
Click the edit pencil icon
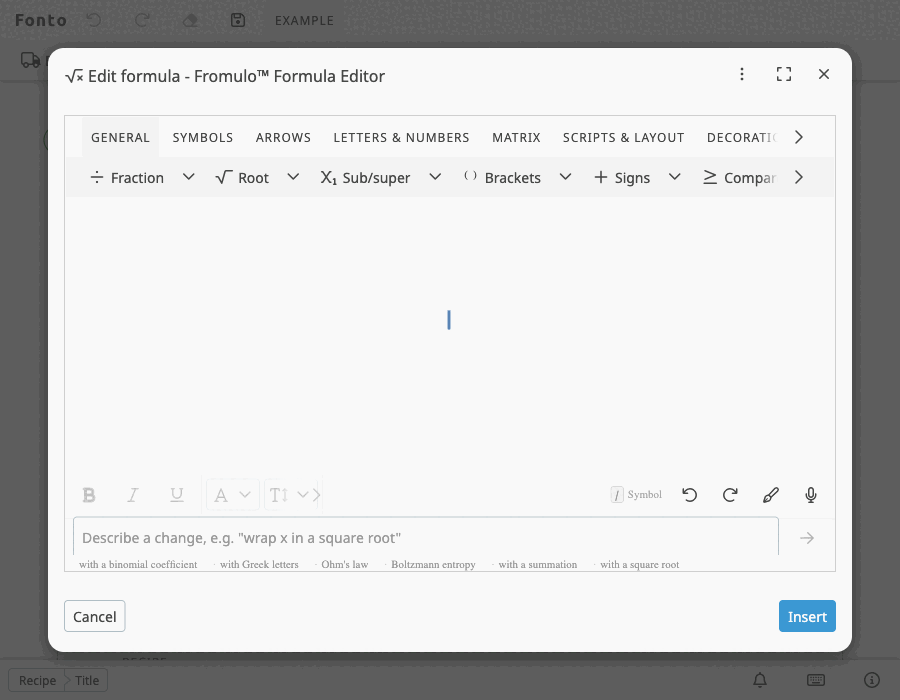click(770, 494)
